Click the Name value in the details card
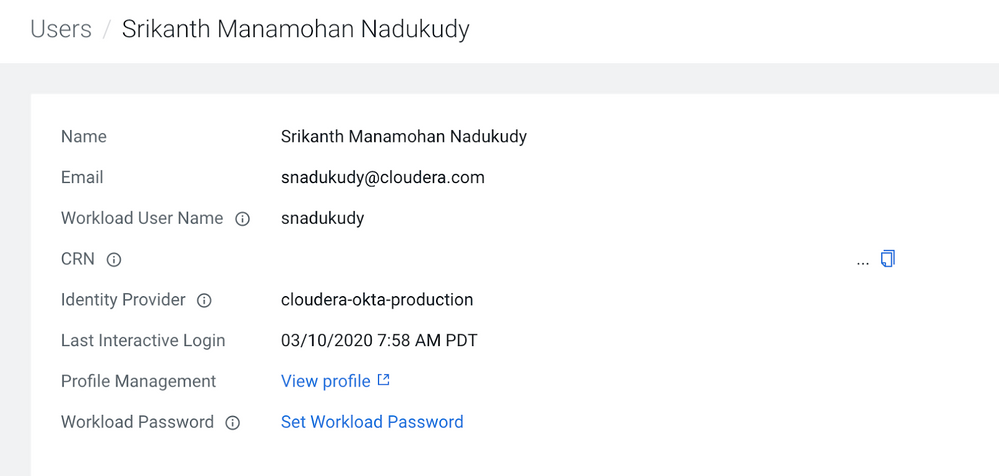999x476 pixels. (403, 136)
